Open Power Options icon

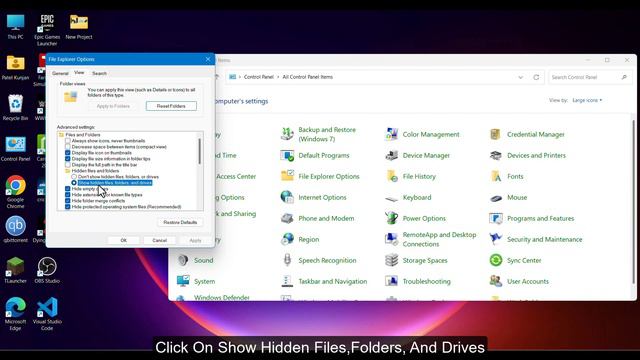coord(392,218)
